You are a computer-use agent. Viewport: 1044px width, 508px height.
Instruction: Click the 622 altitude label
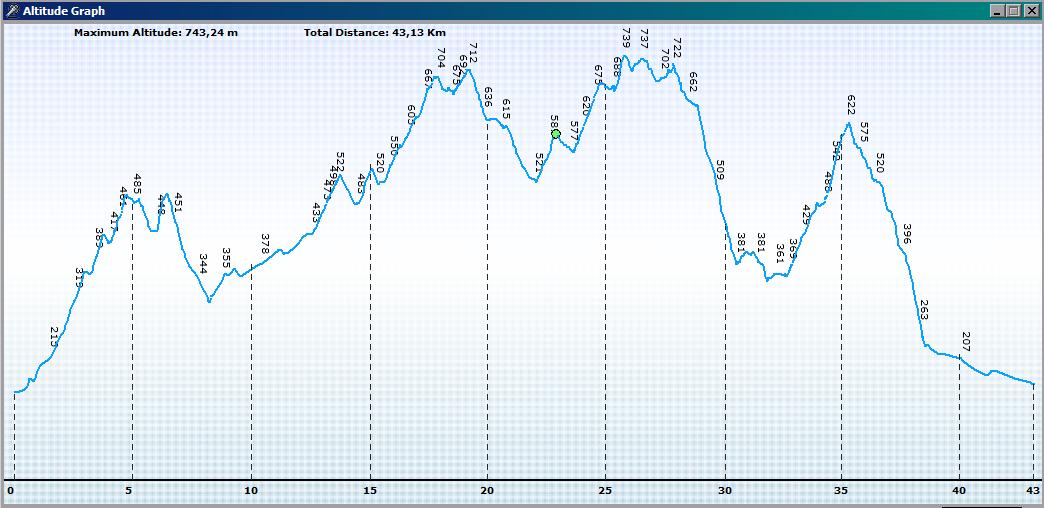tap(851, 105)
